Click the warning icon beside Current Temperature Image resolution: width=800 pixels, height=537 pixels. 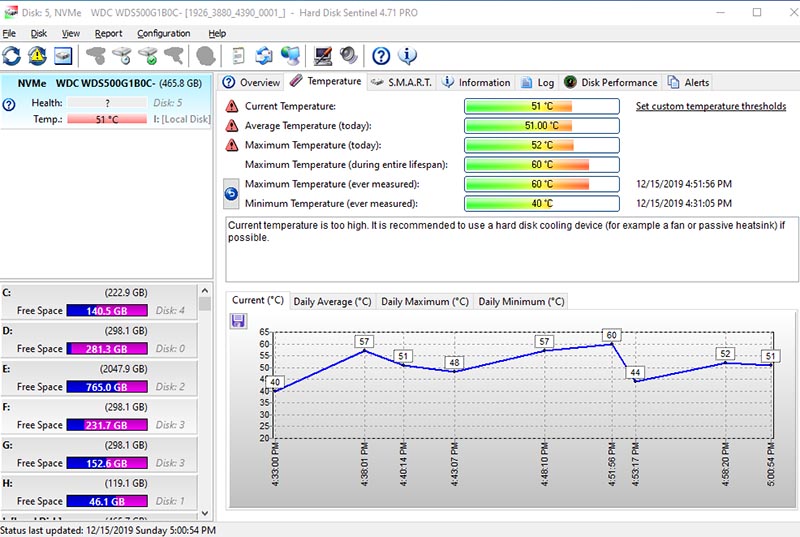coord(232,106)
